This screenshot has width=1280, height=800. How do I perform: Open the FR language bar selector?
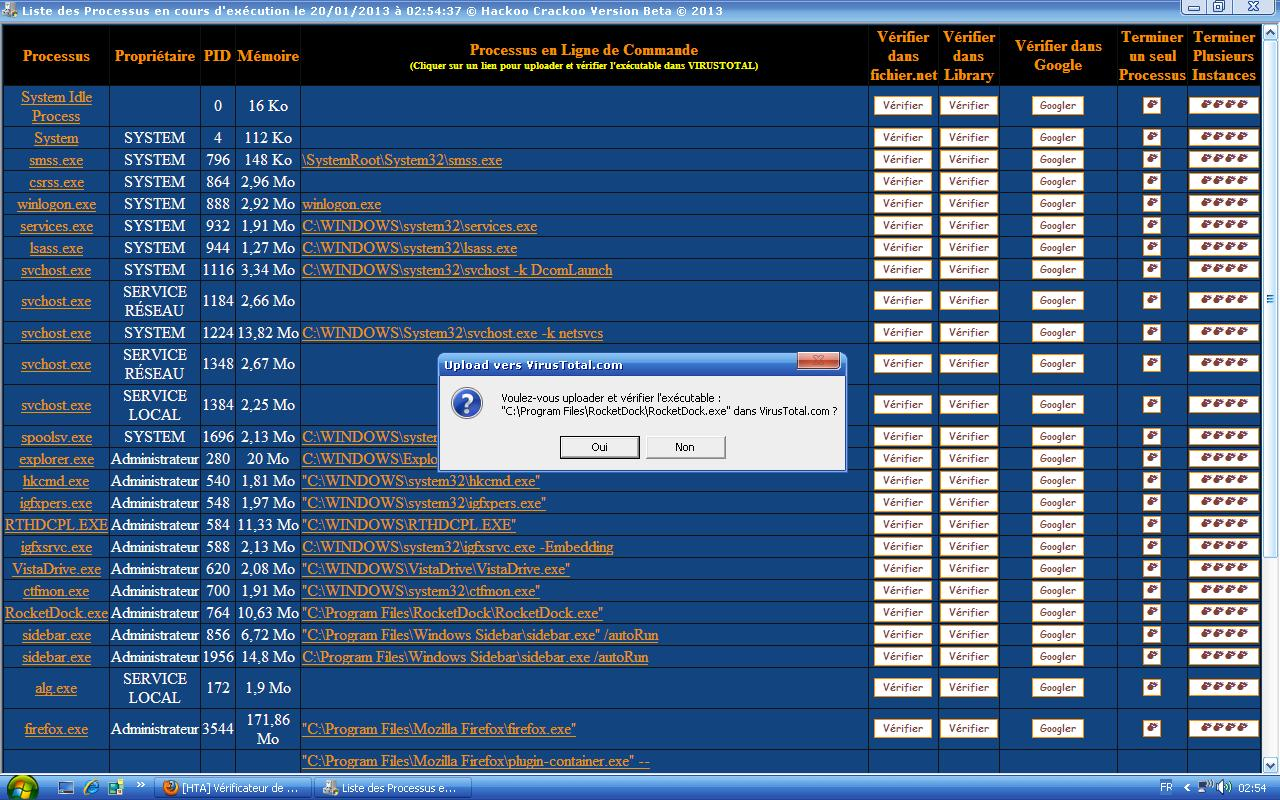[1166, 787]
